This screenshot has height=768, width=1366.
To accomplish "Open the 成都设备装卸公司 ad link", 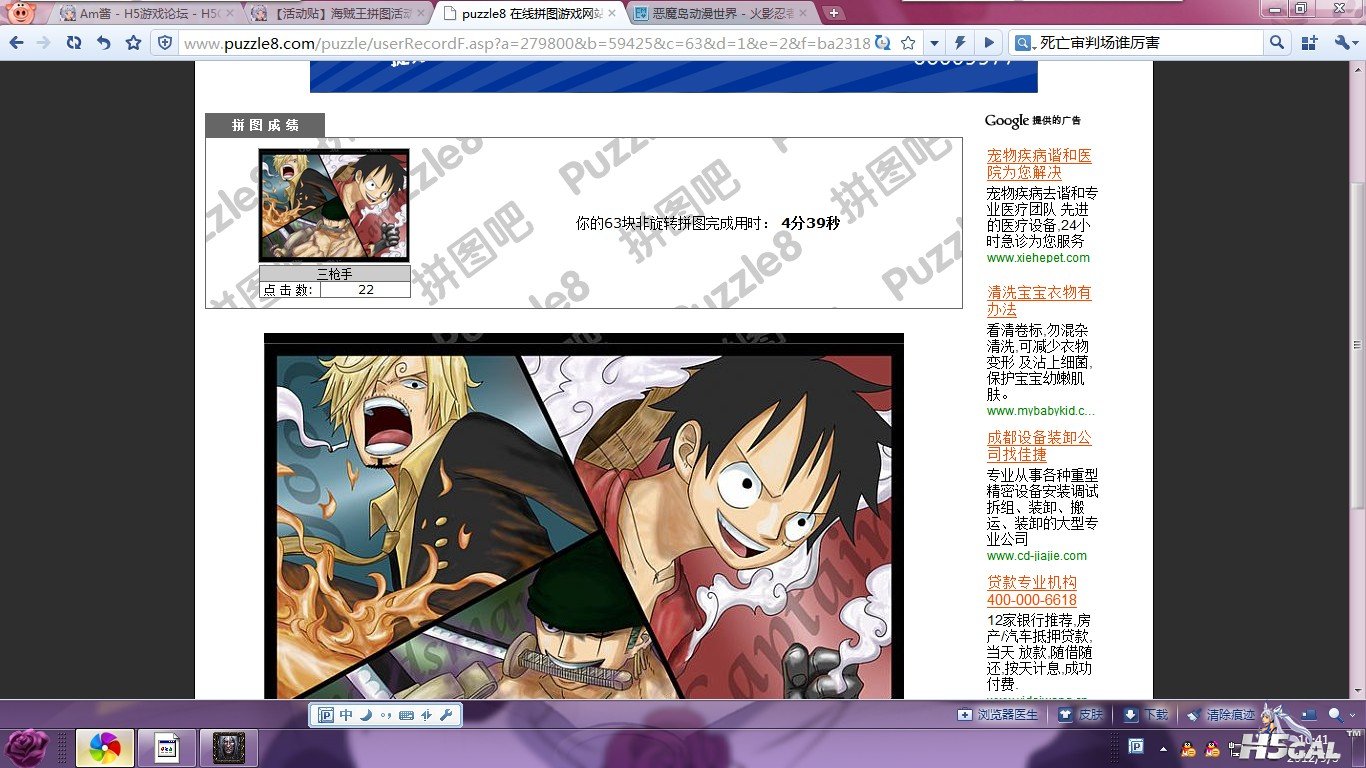I will pyautogui.click(x=1039, y=446).
